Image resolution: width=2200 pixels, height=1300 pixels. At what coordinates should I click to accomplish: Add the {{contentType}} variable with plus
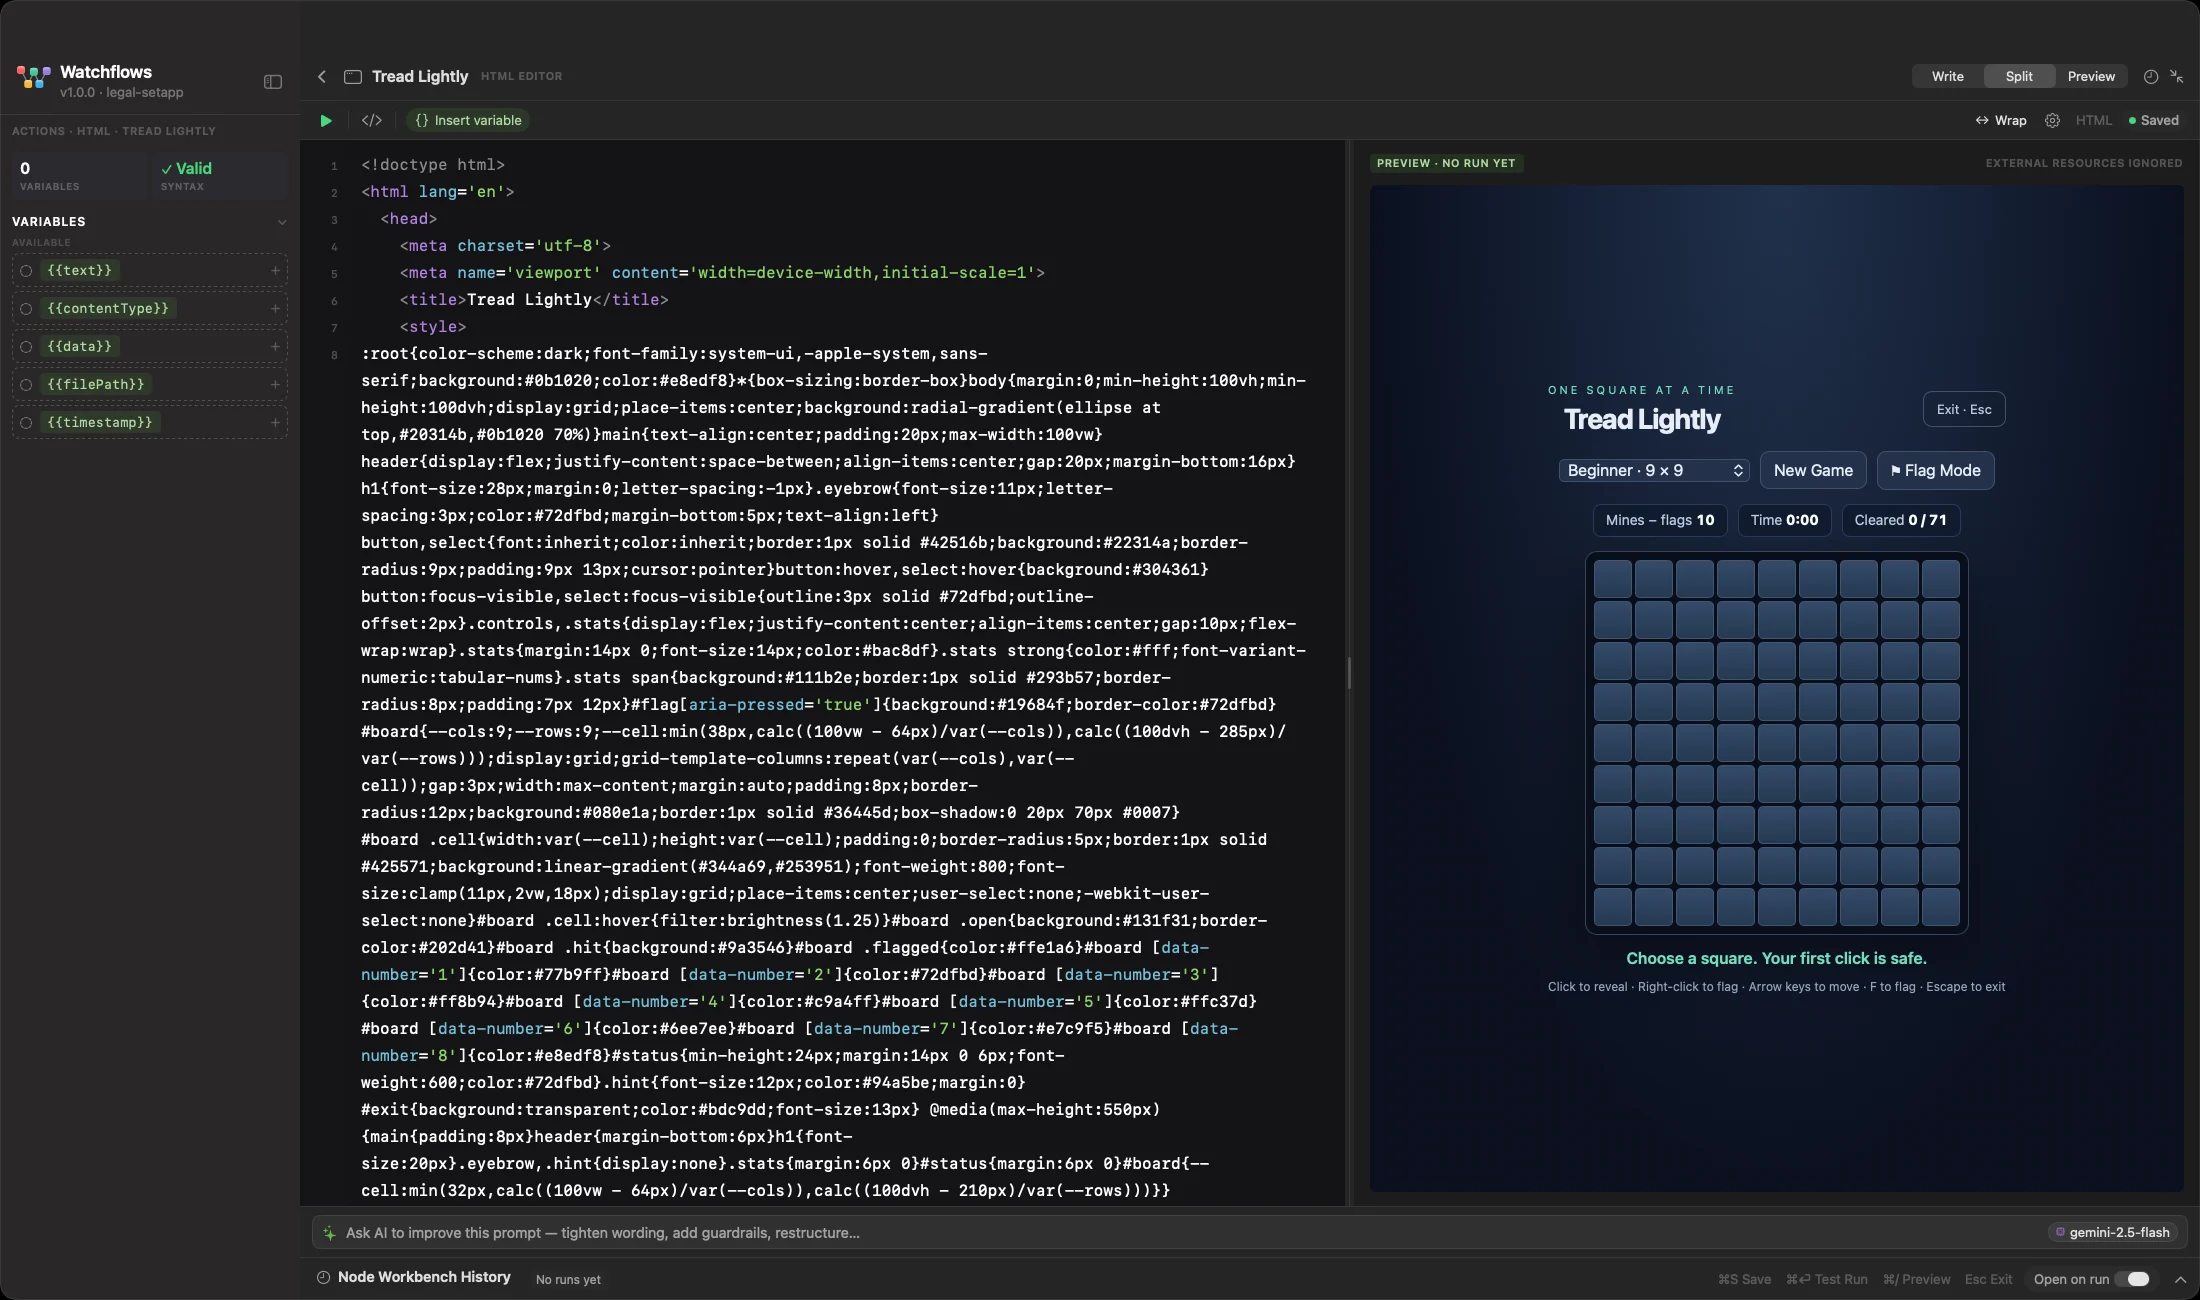pos(275,308)
